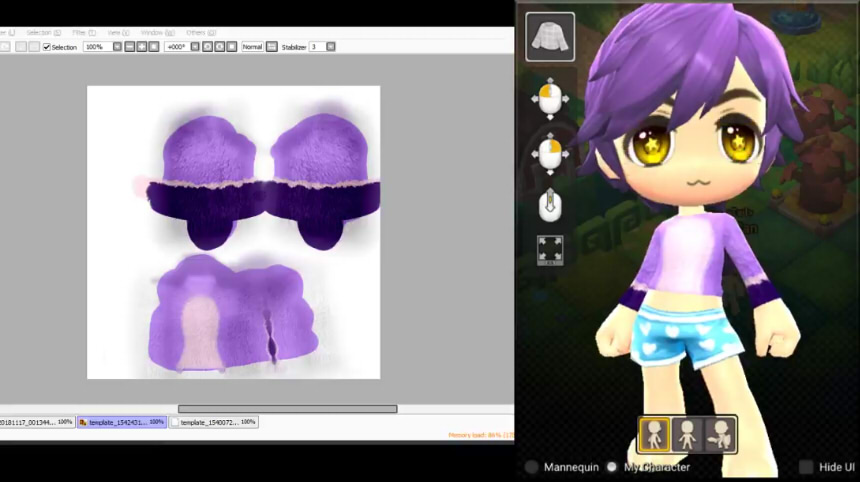Enable the Hide UI checkbox
860x482 pixels.
806,467
